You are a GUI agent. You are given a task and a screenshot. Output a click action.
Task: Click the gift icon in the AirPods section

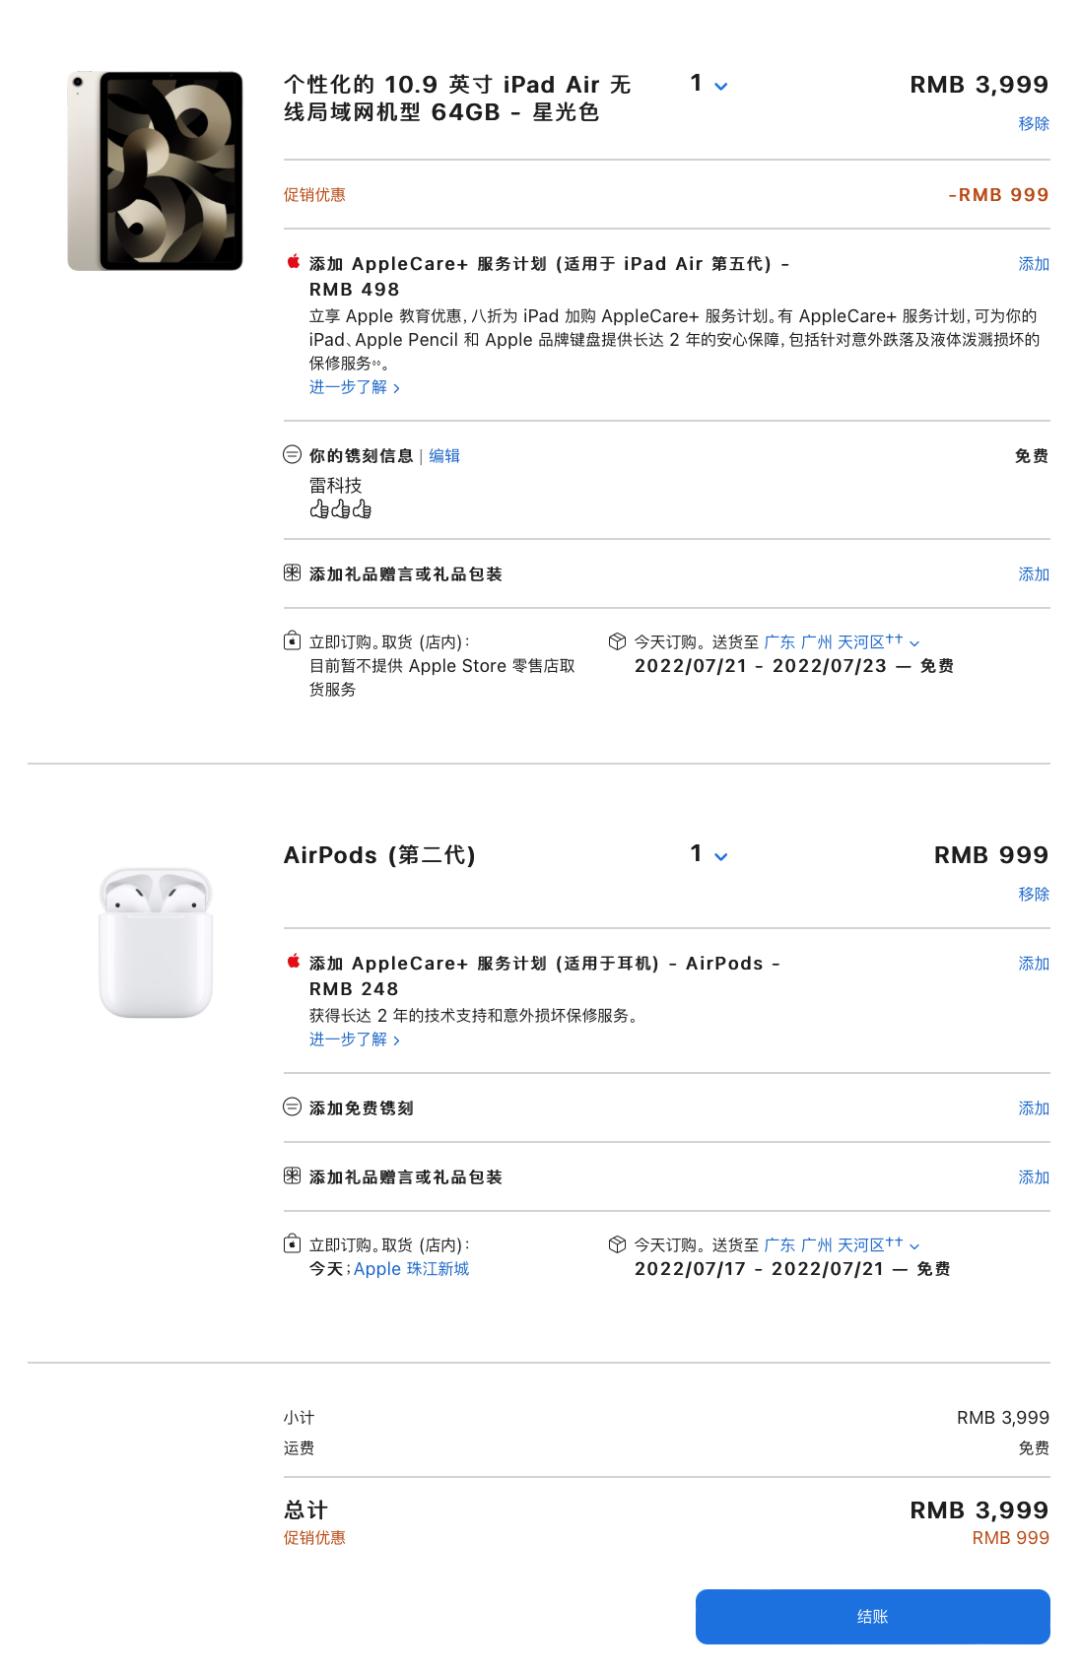[292, 1176]
